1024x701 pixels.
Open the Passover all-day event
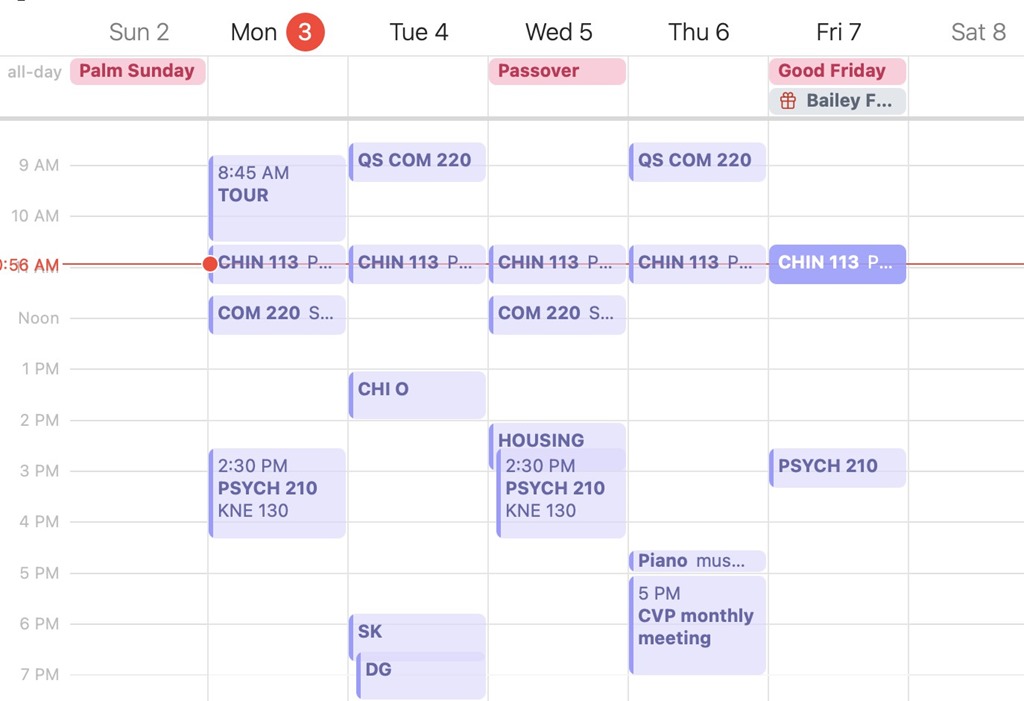(x=557, y=71)
